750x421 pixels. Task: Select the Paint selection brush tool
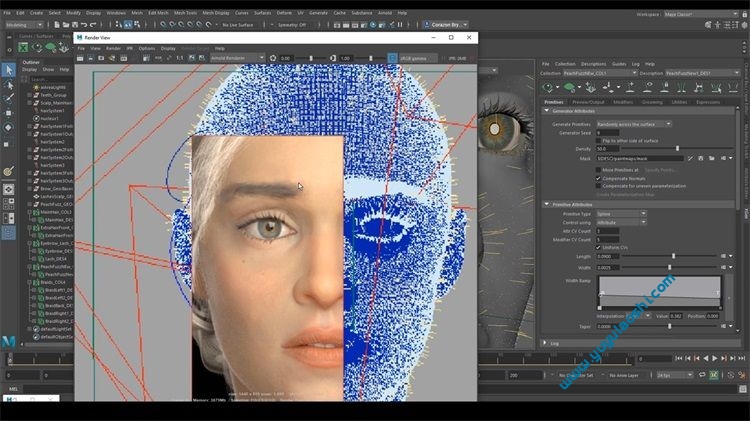tap(9, 99)
